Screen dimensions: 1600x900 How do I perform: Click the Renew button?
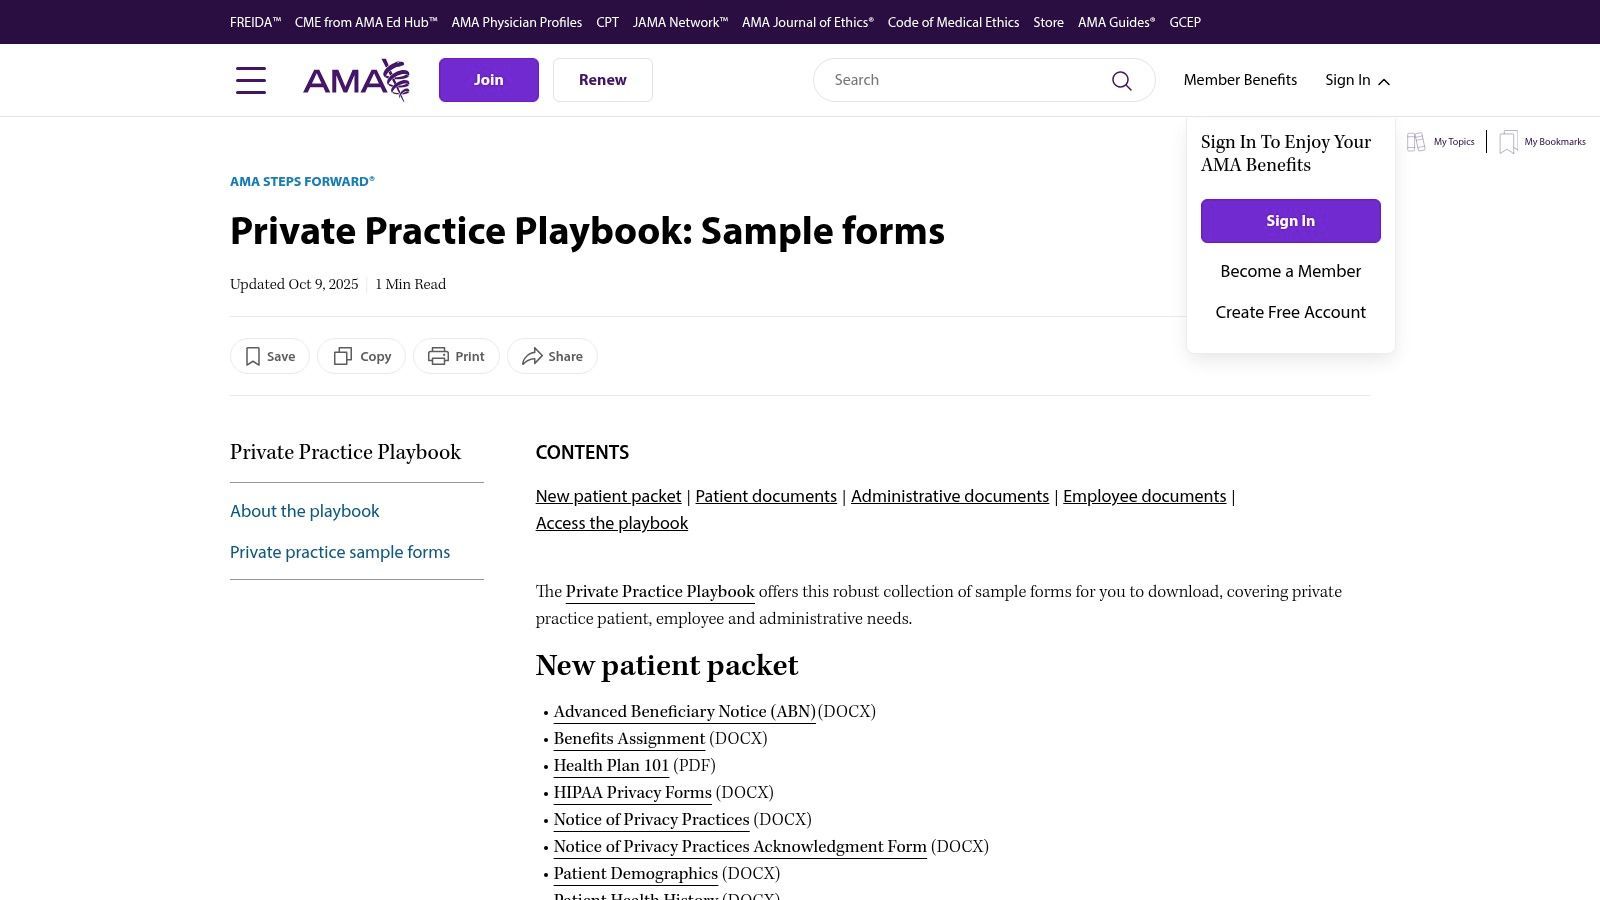602,79
